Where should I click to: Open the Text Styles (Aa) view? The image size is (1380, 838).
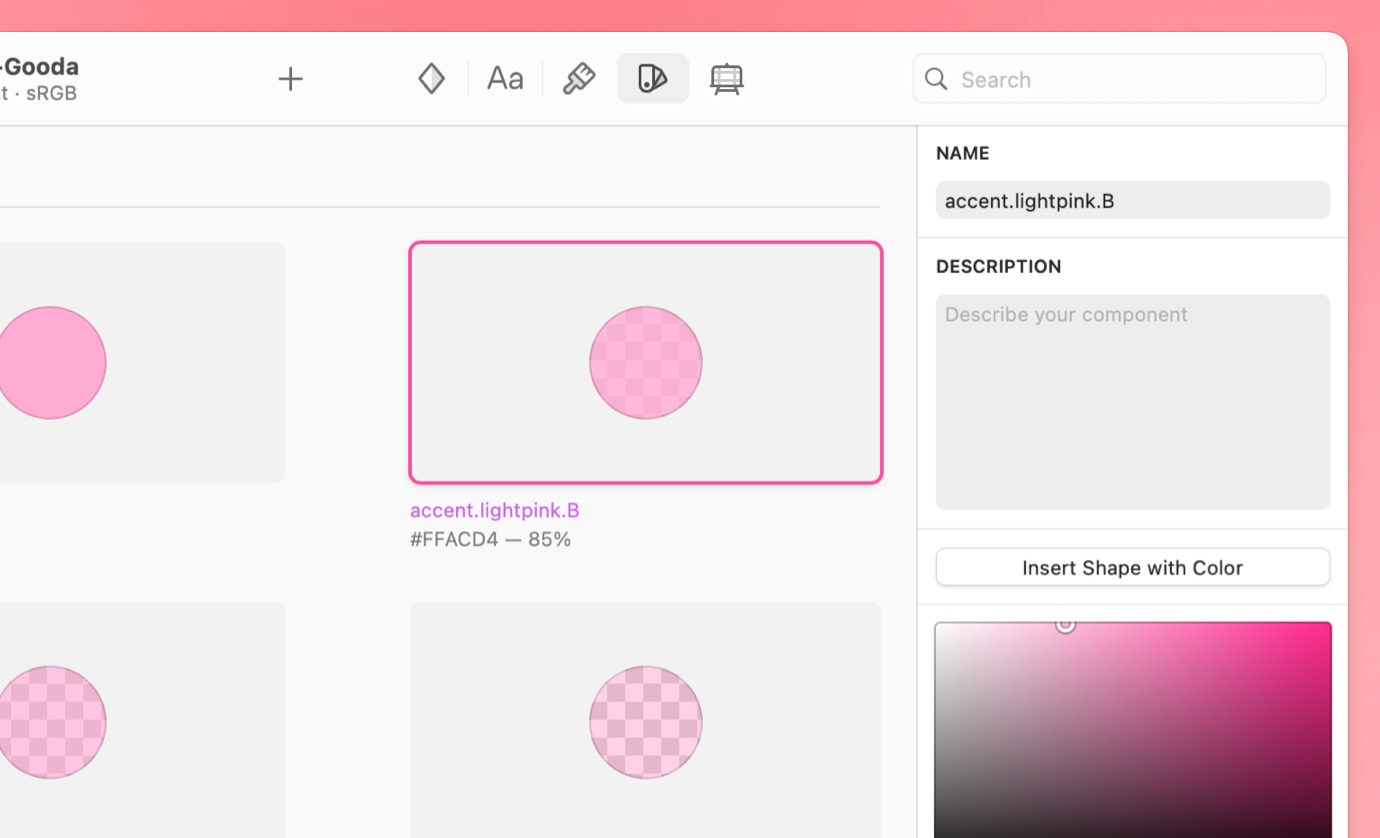(x=505, y=79)
